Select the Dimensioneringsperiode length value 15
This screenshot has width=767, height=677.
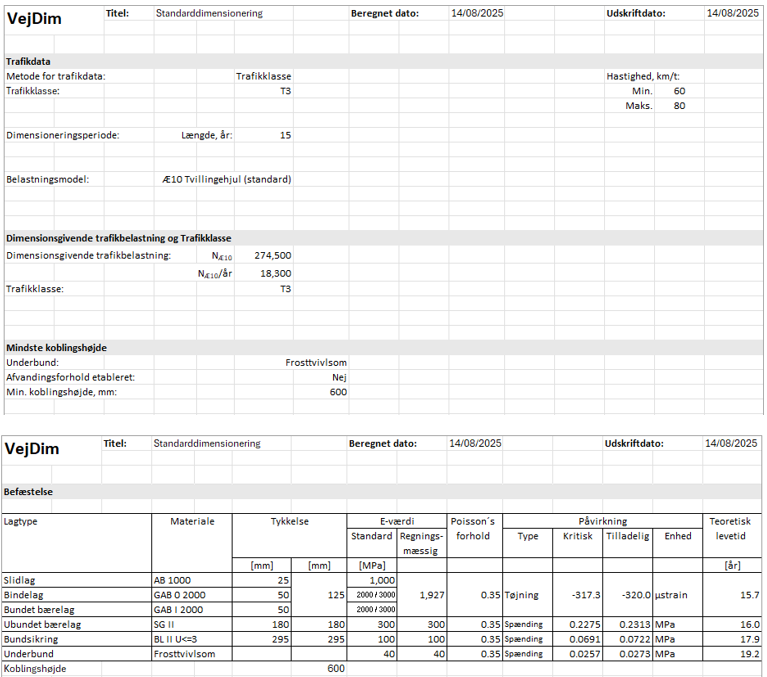(x=285, y=135)
